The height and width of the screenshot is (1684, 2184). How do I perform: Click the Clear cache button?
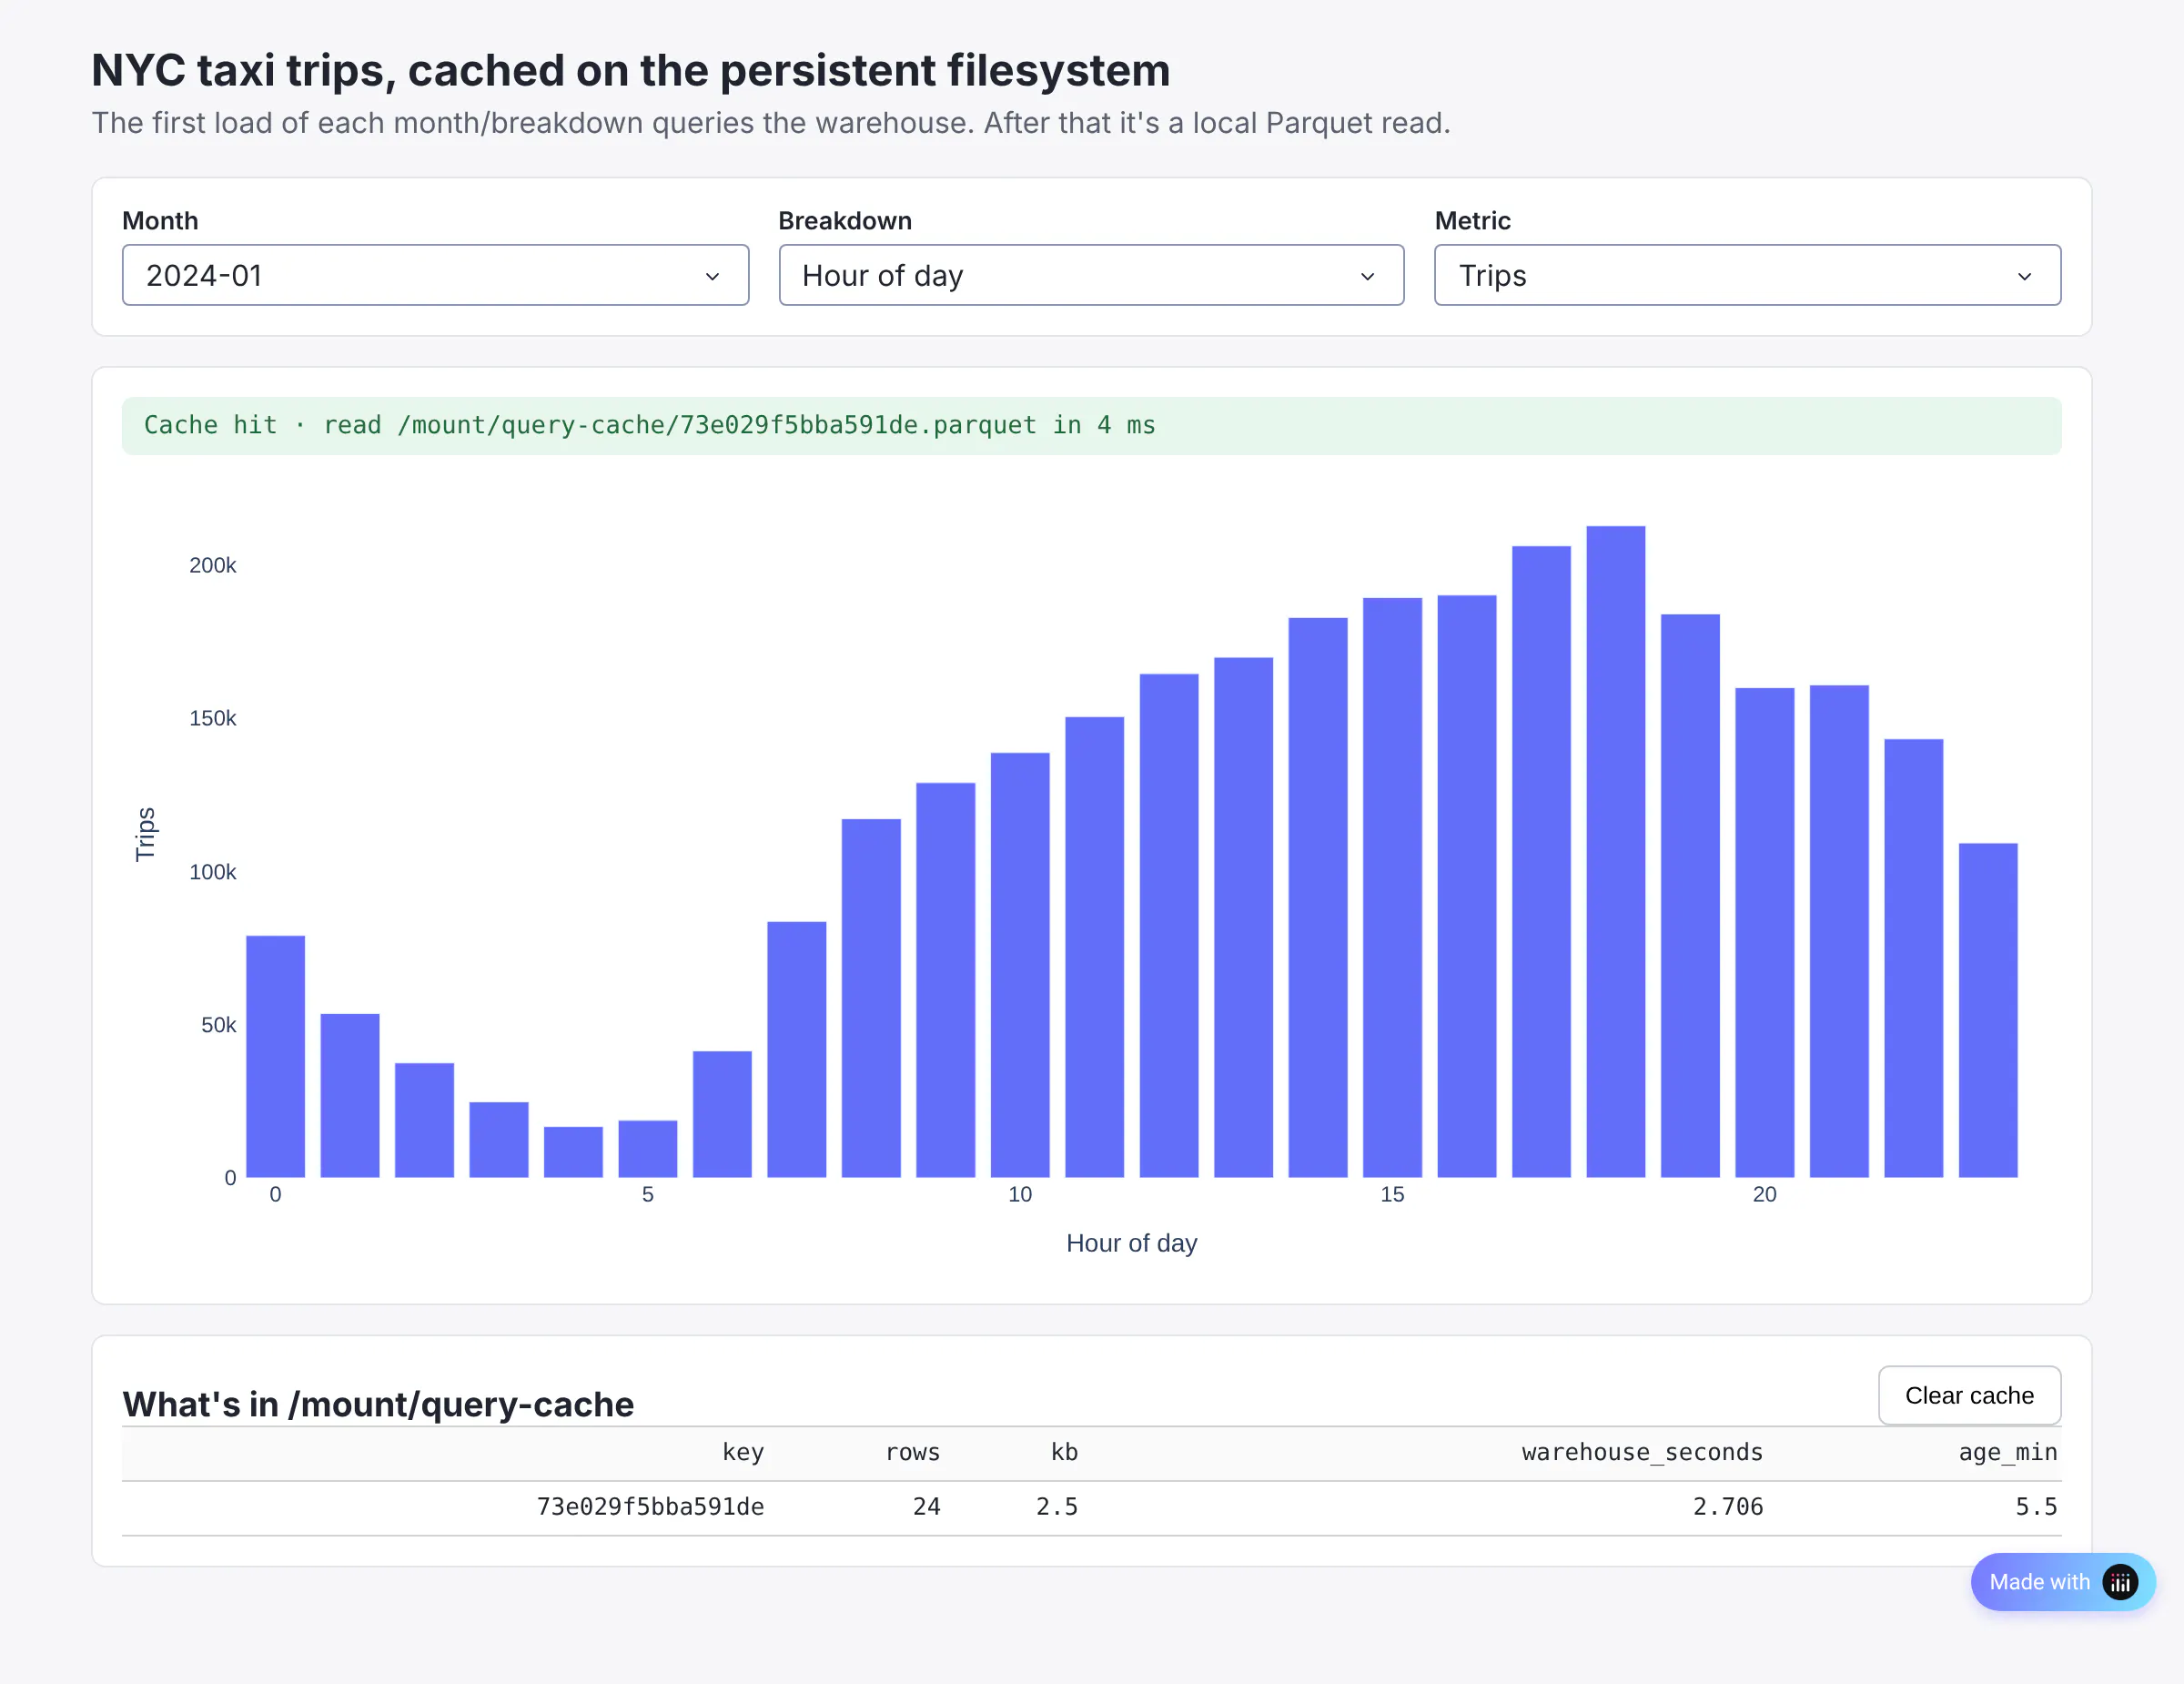tap(1969, 1395)
